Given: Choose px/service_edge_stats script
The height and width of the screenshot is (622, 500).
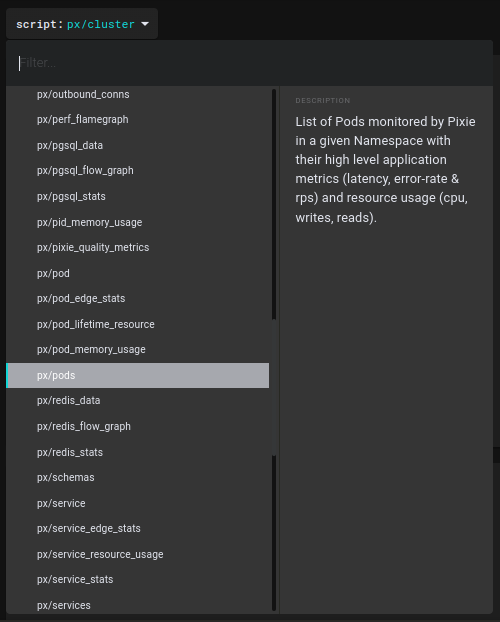Looking at the screenshot, I should (x=137, y=529).
